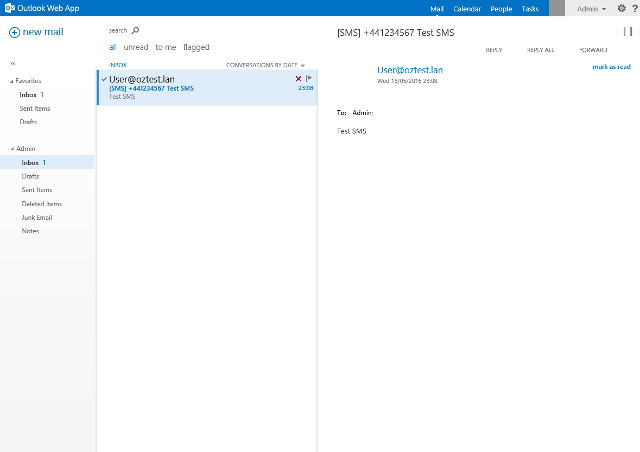Collapse the Admin mailbox tree
The height and width of the screenshot is (452, 640).
[x=12, y=149]
